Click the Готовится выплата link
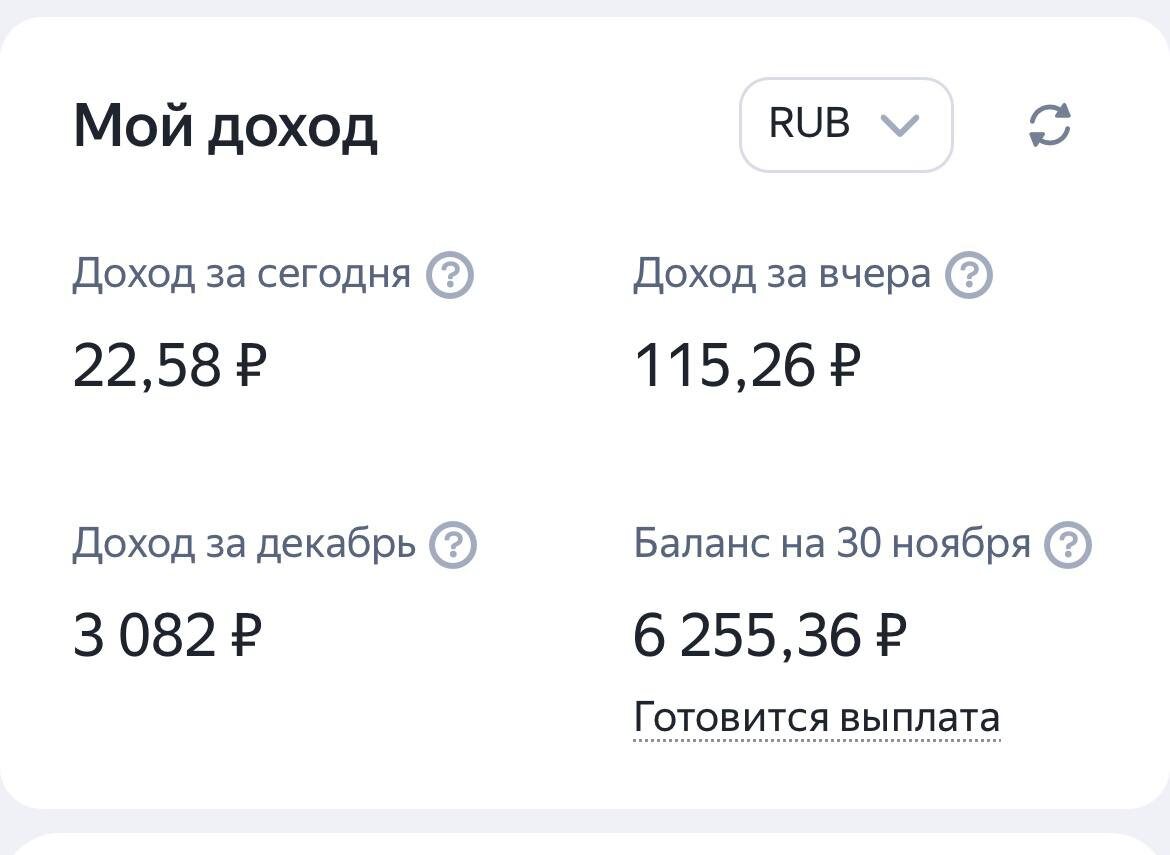This screenshot has height=855, width=1170. 817,717
